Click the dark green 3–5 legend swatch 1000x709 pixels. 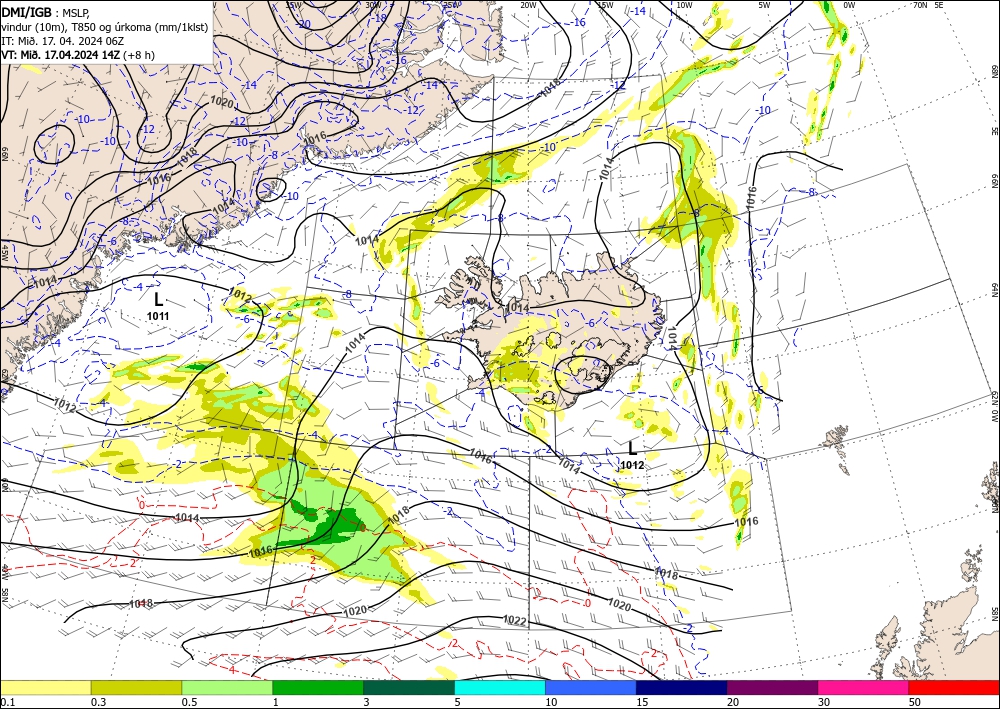(409, 687)
